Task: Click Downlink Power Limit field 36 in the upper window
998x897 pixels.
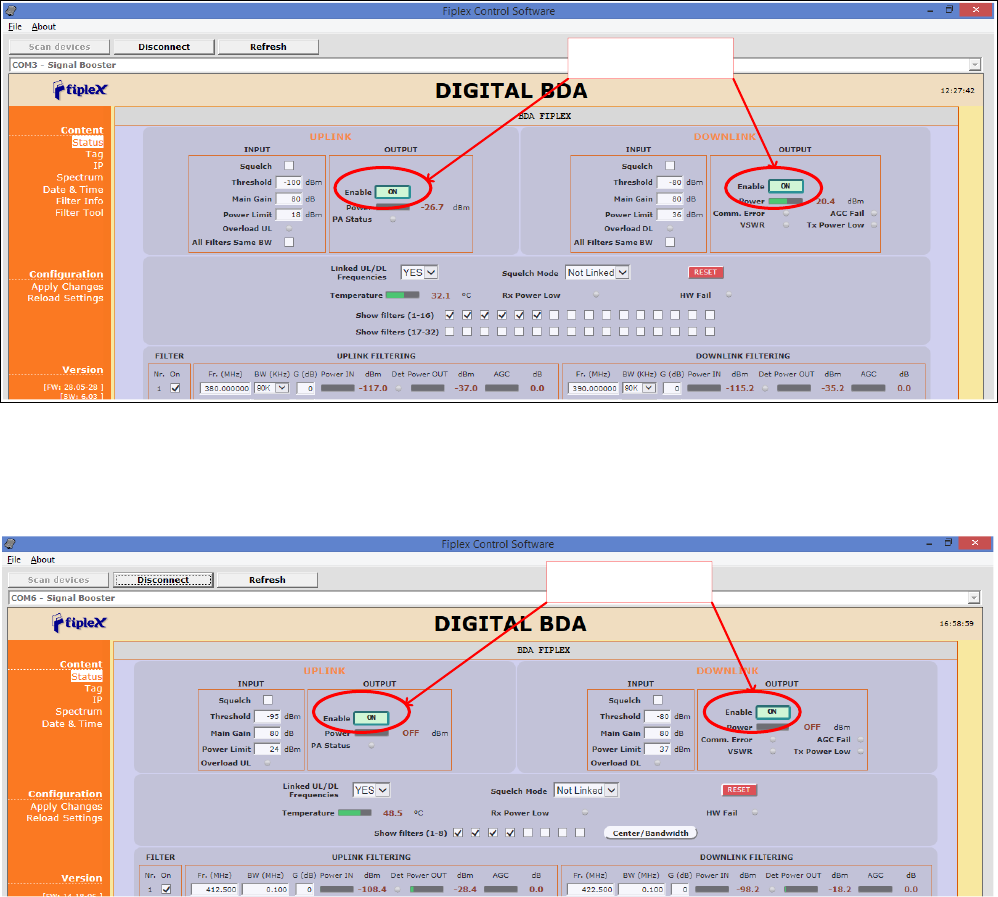Action: click(x=670, y=215)
